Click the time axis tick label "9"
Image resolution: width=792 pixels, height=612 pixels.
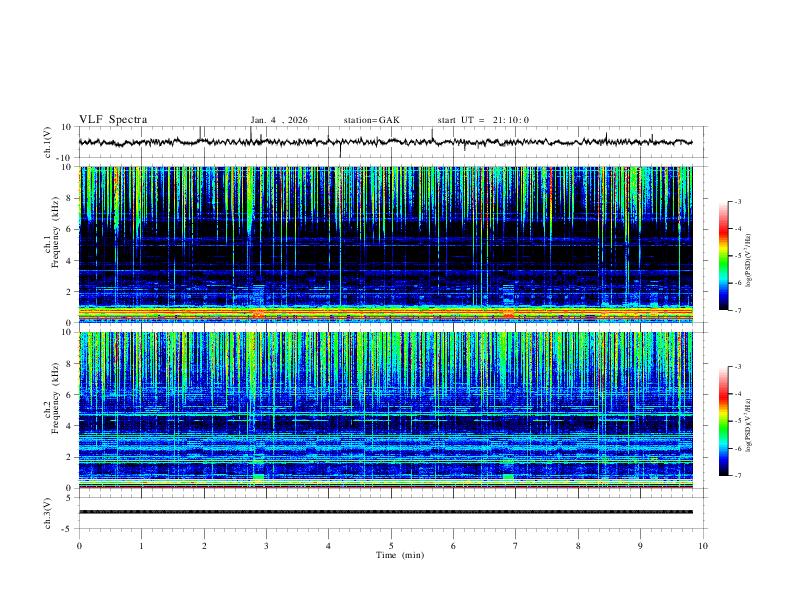(640, 546)
